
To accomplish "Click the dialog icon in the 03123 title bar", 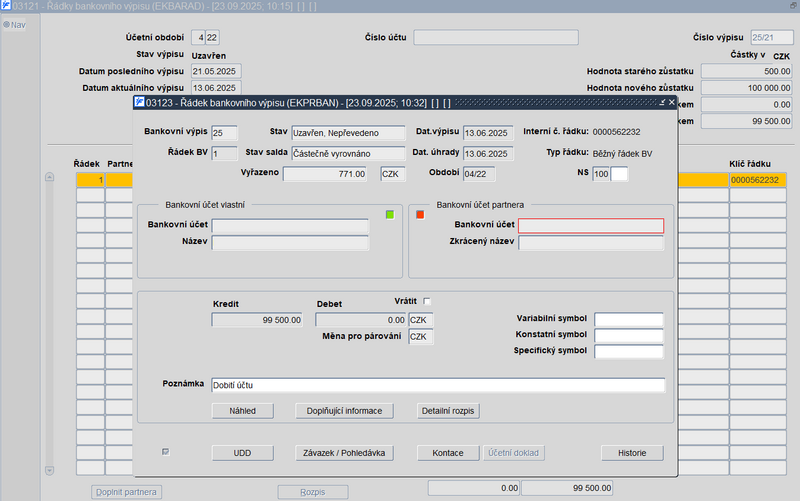I will [x=139, y=102].
